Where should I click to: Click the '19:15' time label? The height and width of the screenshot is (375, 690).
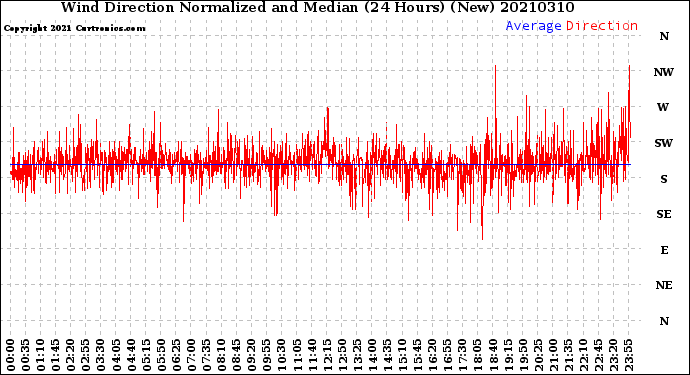tap(508, 355)
